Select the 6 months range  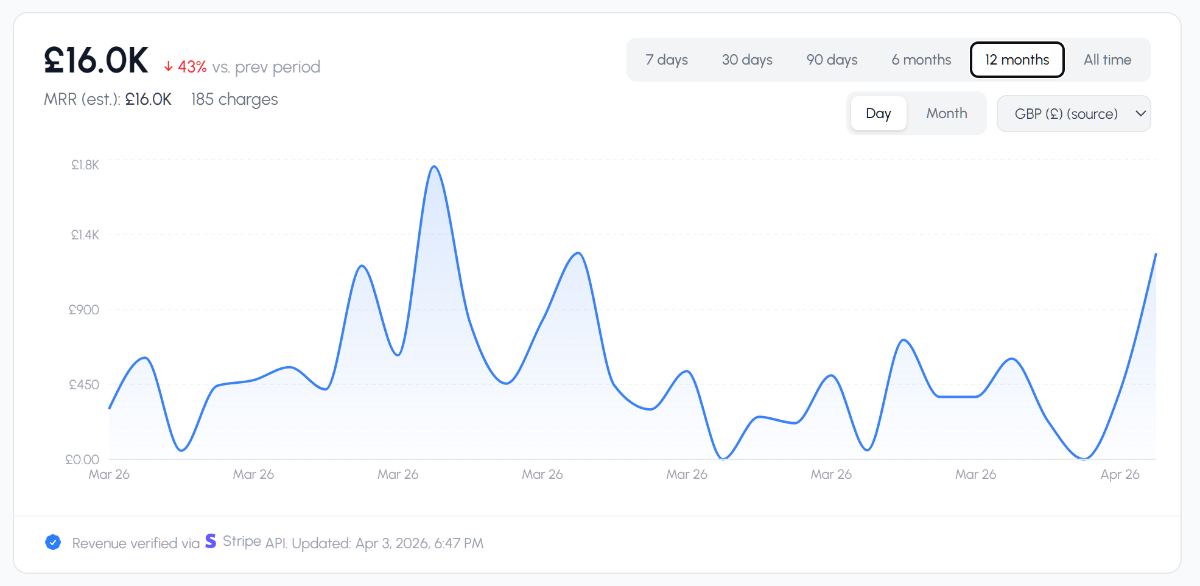pos(921,60)
